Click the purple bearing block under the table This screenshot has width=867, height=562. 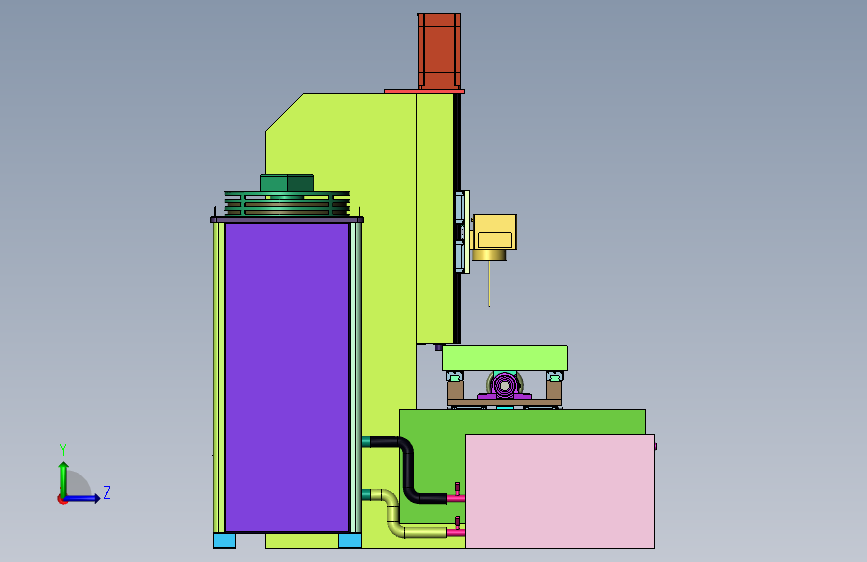(x=504, y=386)
